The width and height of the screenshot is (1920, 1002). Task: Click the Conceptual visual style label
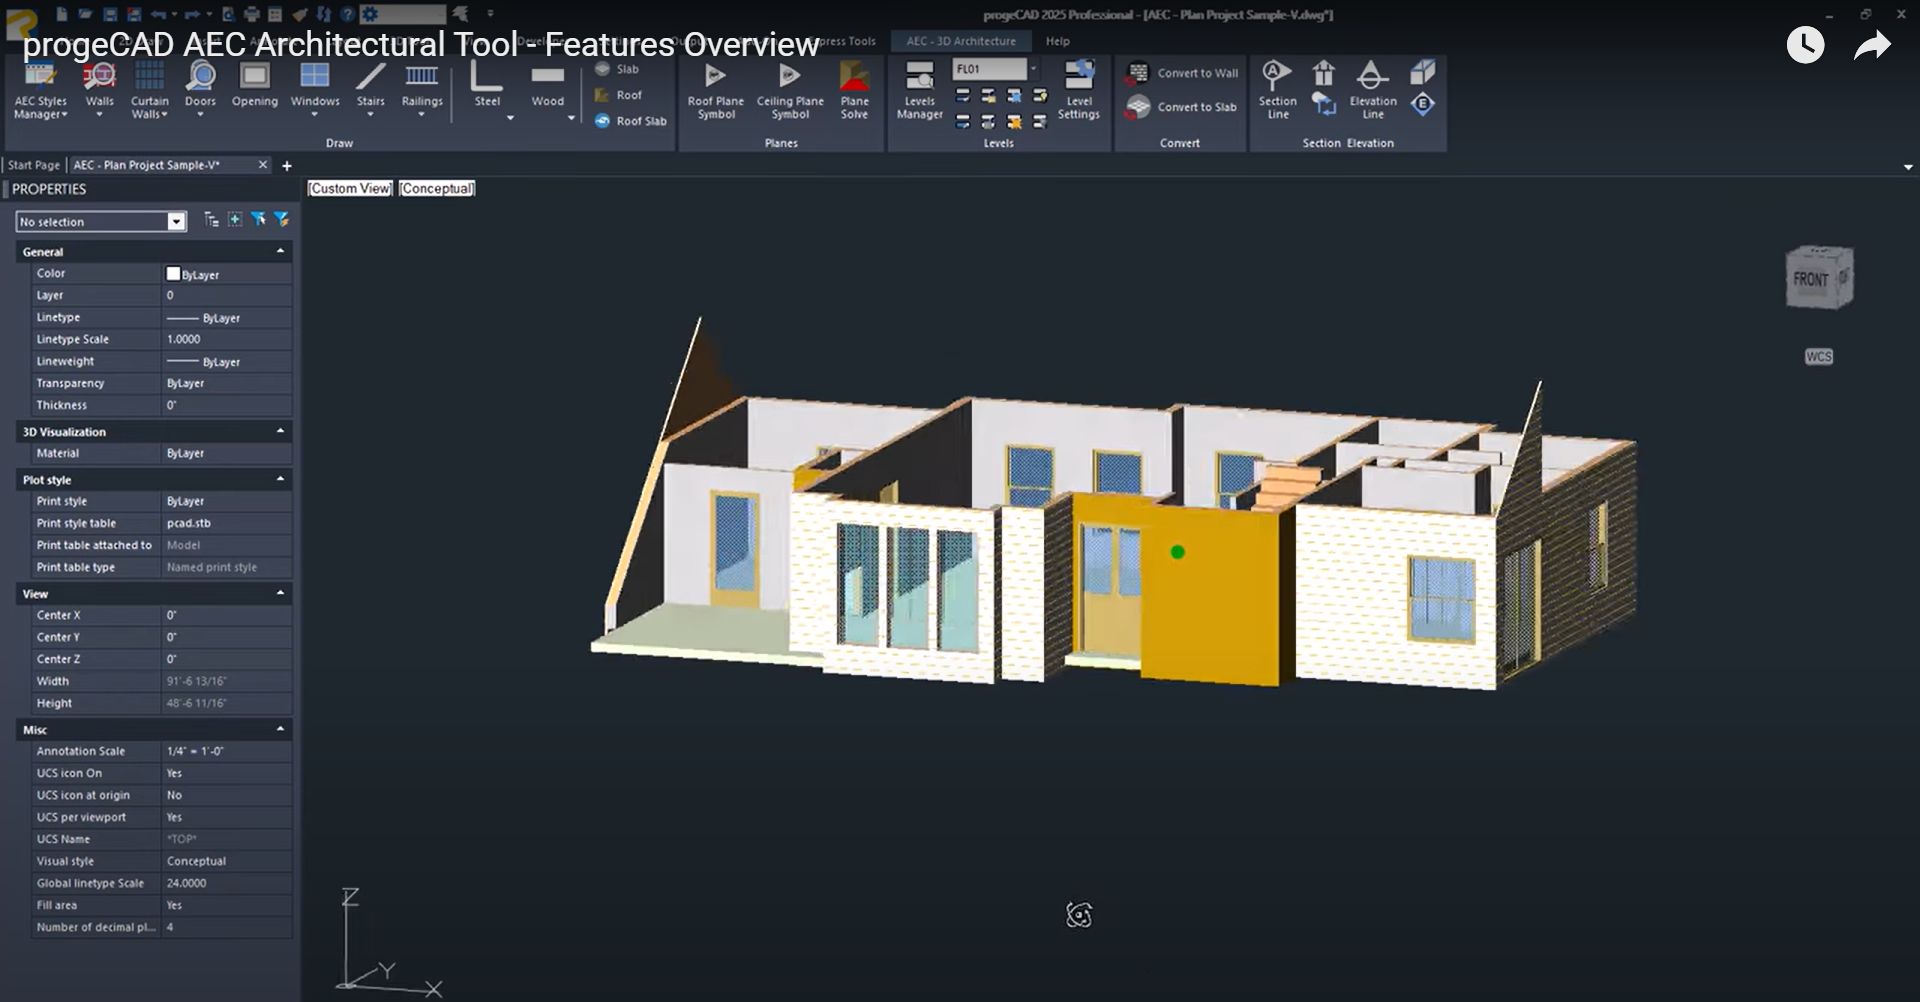tap(437, 188)
